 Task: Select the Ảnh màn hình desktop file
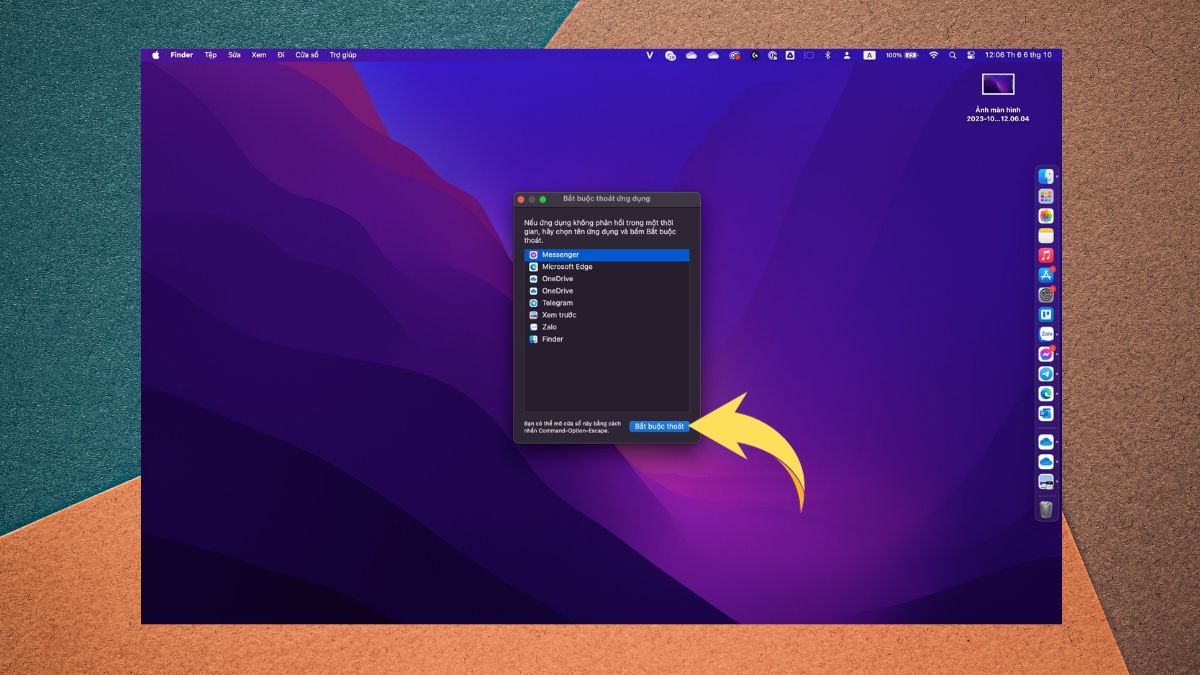click(998, 97)
